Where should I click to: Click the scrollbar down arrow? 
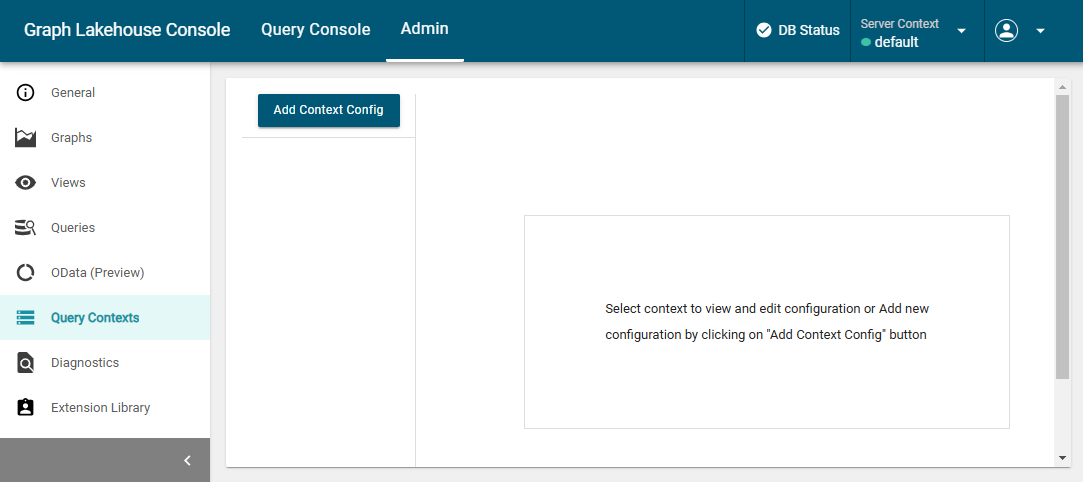click(1062, 457)
